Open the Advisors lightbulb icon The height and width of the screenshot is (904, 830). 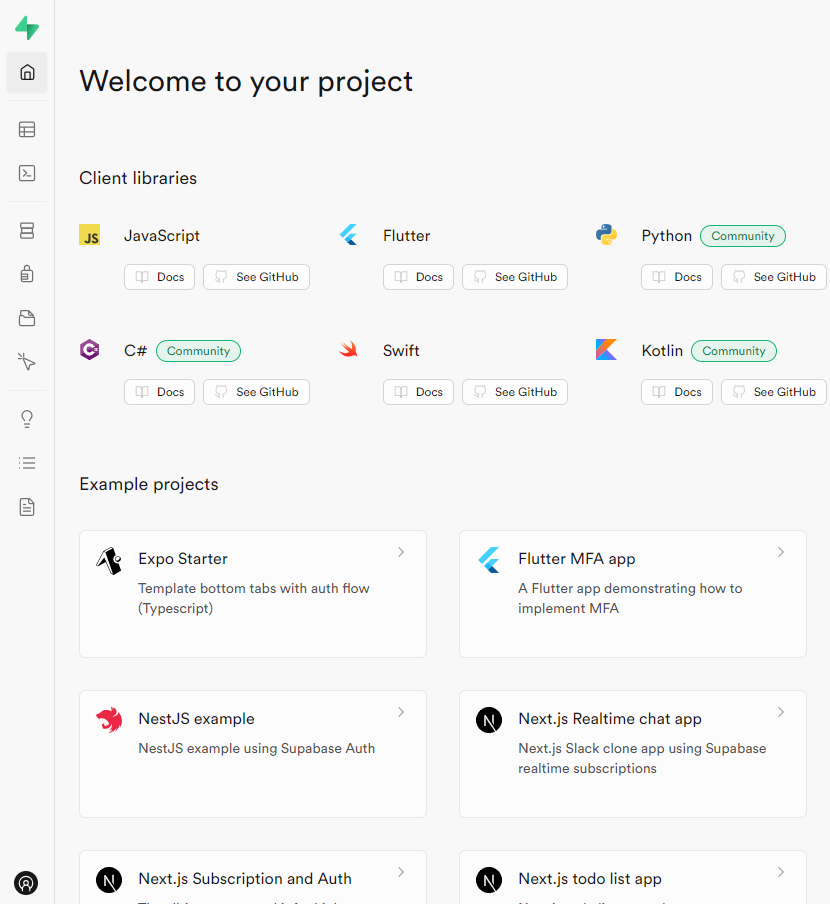pos(27,419)
